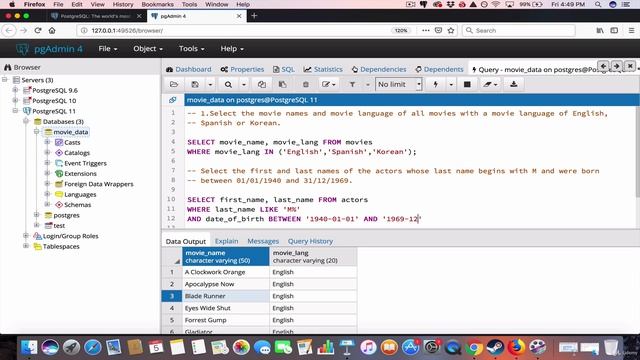The width and height of the screenshot is (640, 360).
Task: Expand the Find options dropdown arrow
Action: 244,84
